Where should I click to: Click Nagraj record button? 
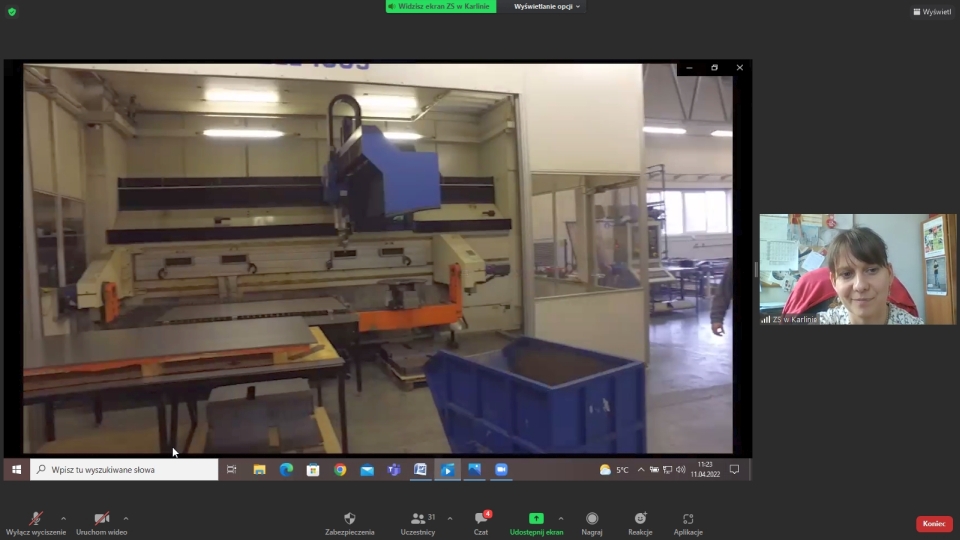[x=592, y=523]
